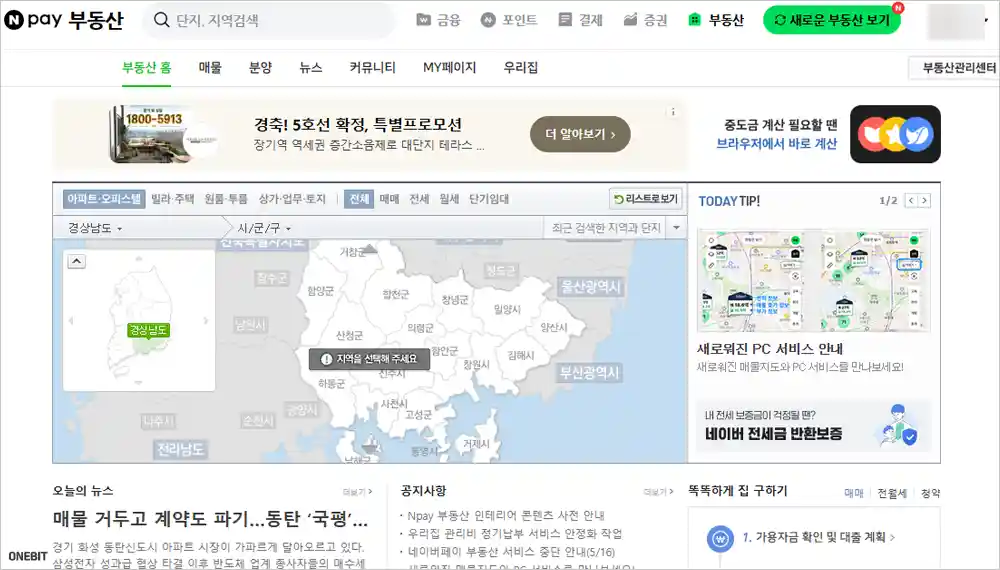Click the won coin step icon
The width and height of the screenshot is (1000, 570).
coord(720,539)
